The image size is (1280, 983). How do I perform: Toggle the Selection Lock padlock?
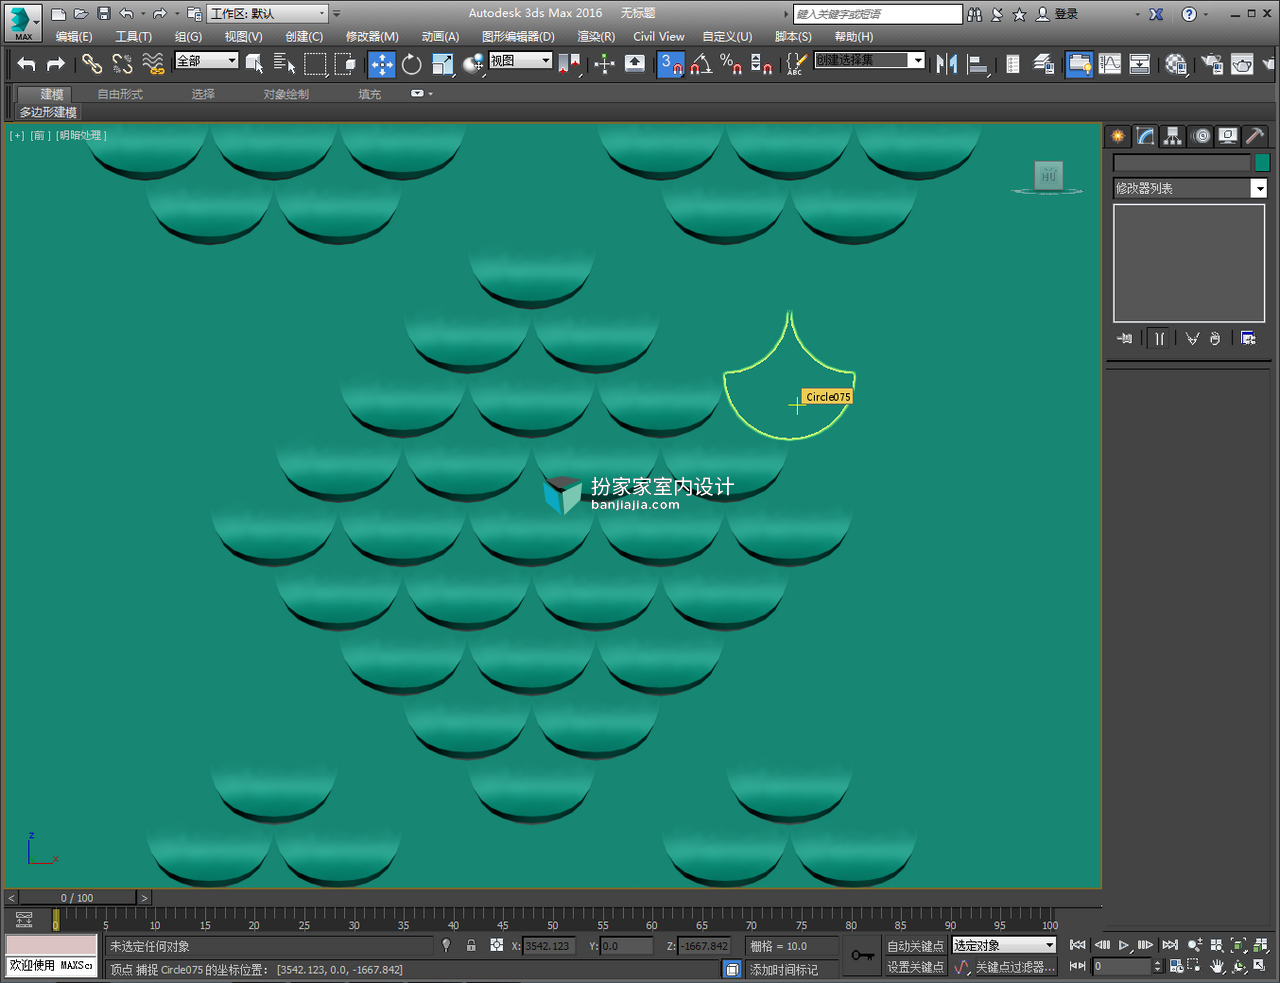tap(471, 945)
